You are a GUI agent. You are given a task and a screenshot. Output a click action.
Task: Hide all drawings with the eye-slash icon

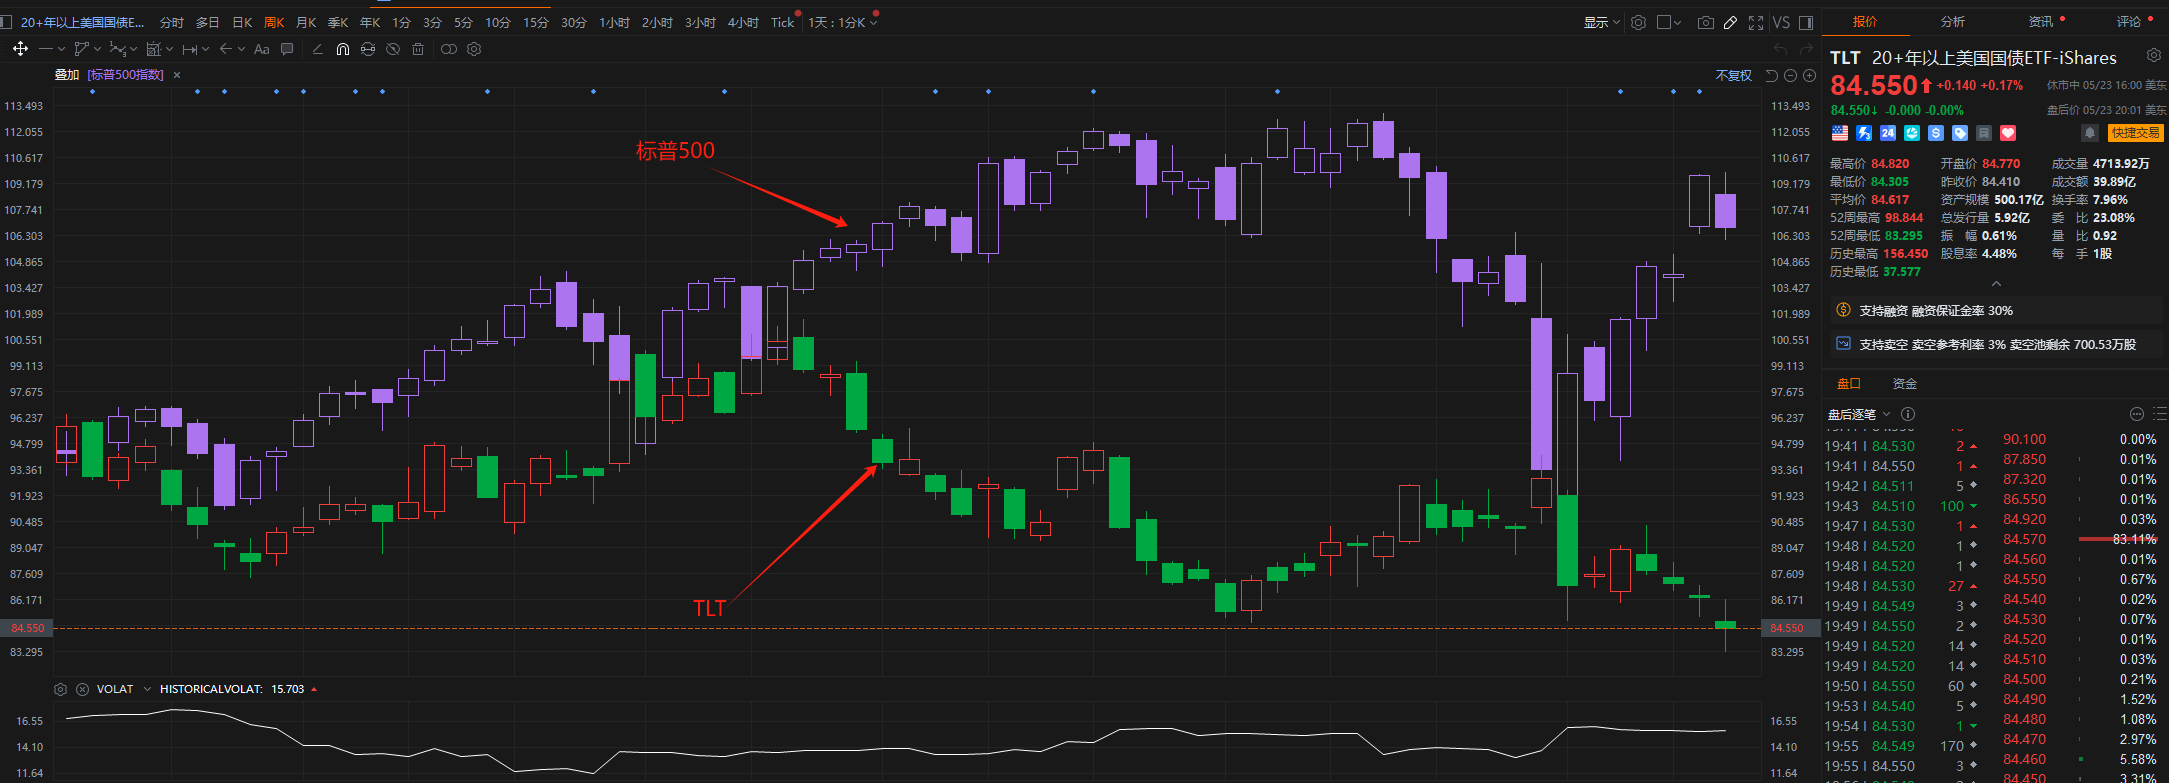click(x=393, y=49)
